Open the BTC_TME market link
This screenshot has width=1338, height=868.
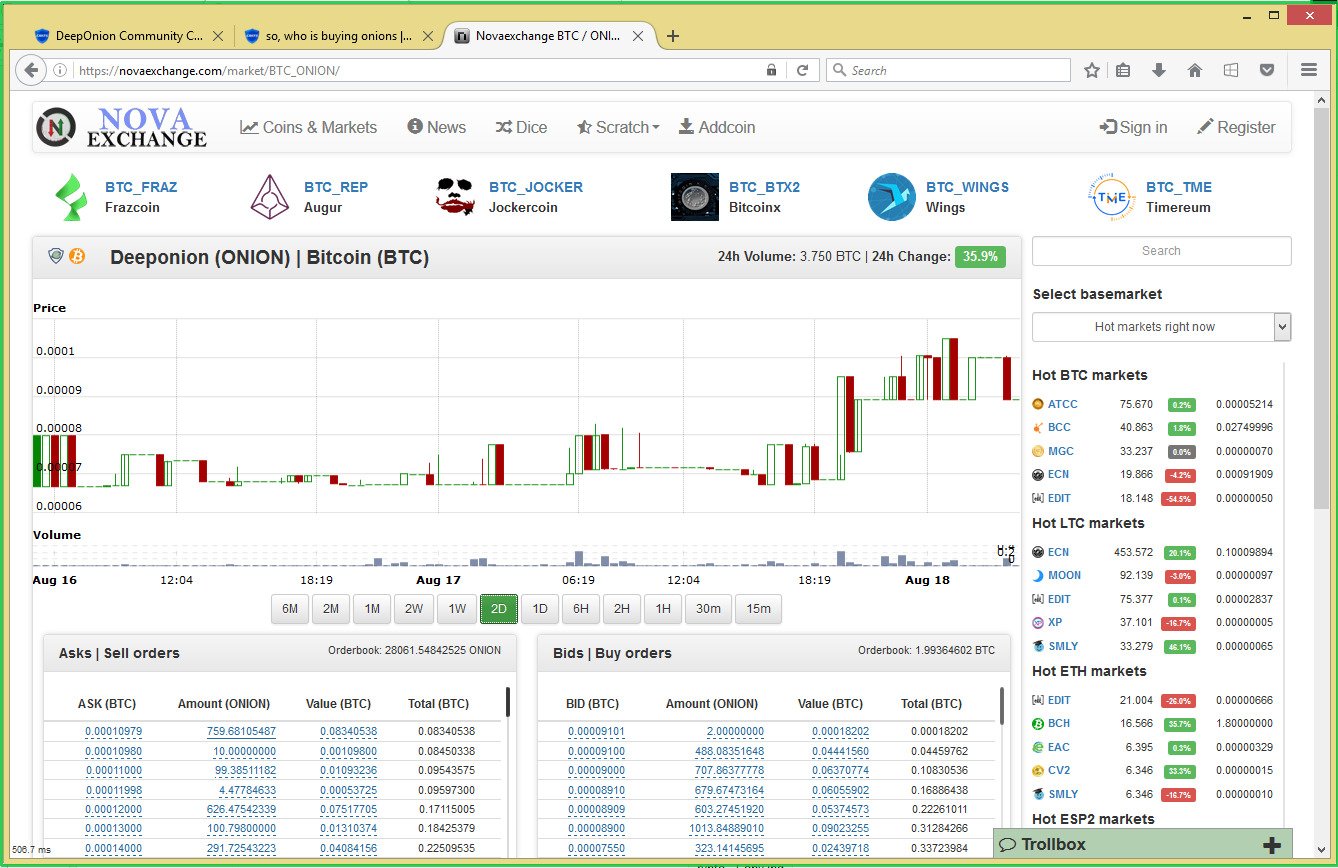tap(1179, 187)
